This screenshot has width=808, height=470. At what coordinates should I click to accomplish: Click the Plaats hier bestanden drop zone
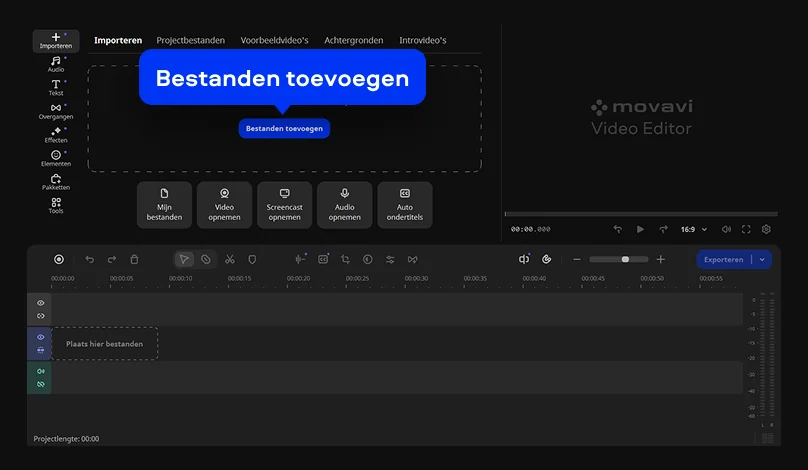click(x=105, y=344)
